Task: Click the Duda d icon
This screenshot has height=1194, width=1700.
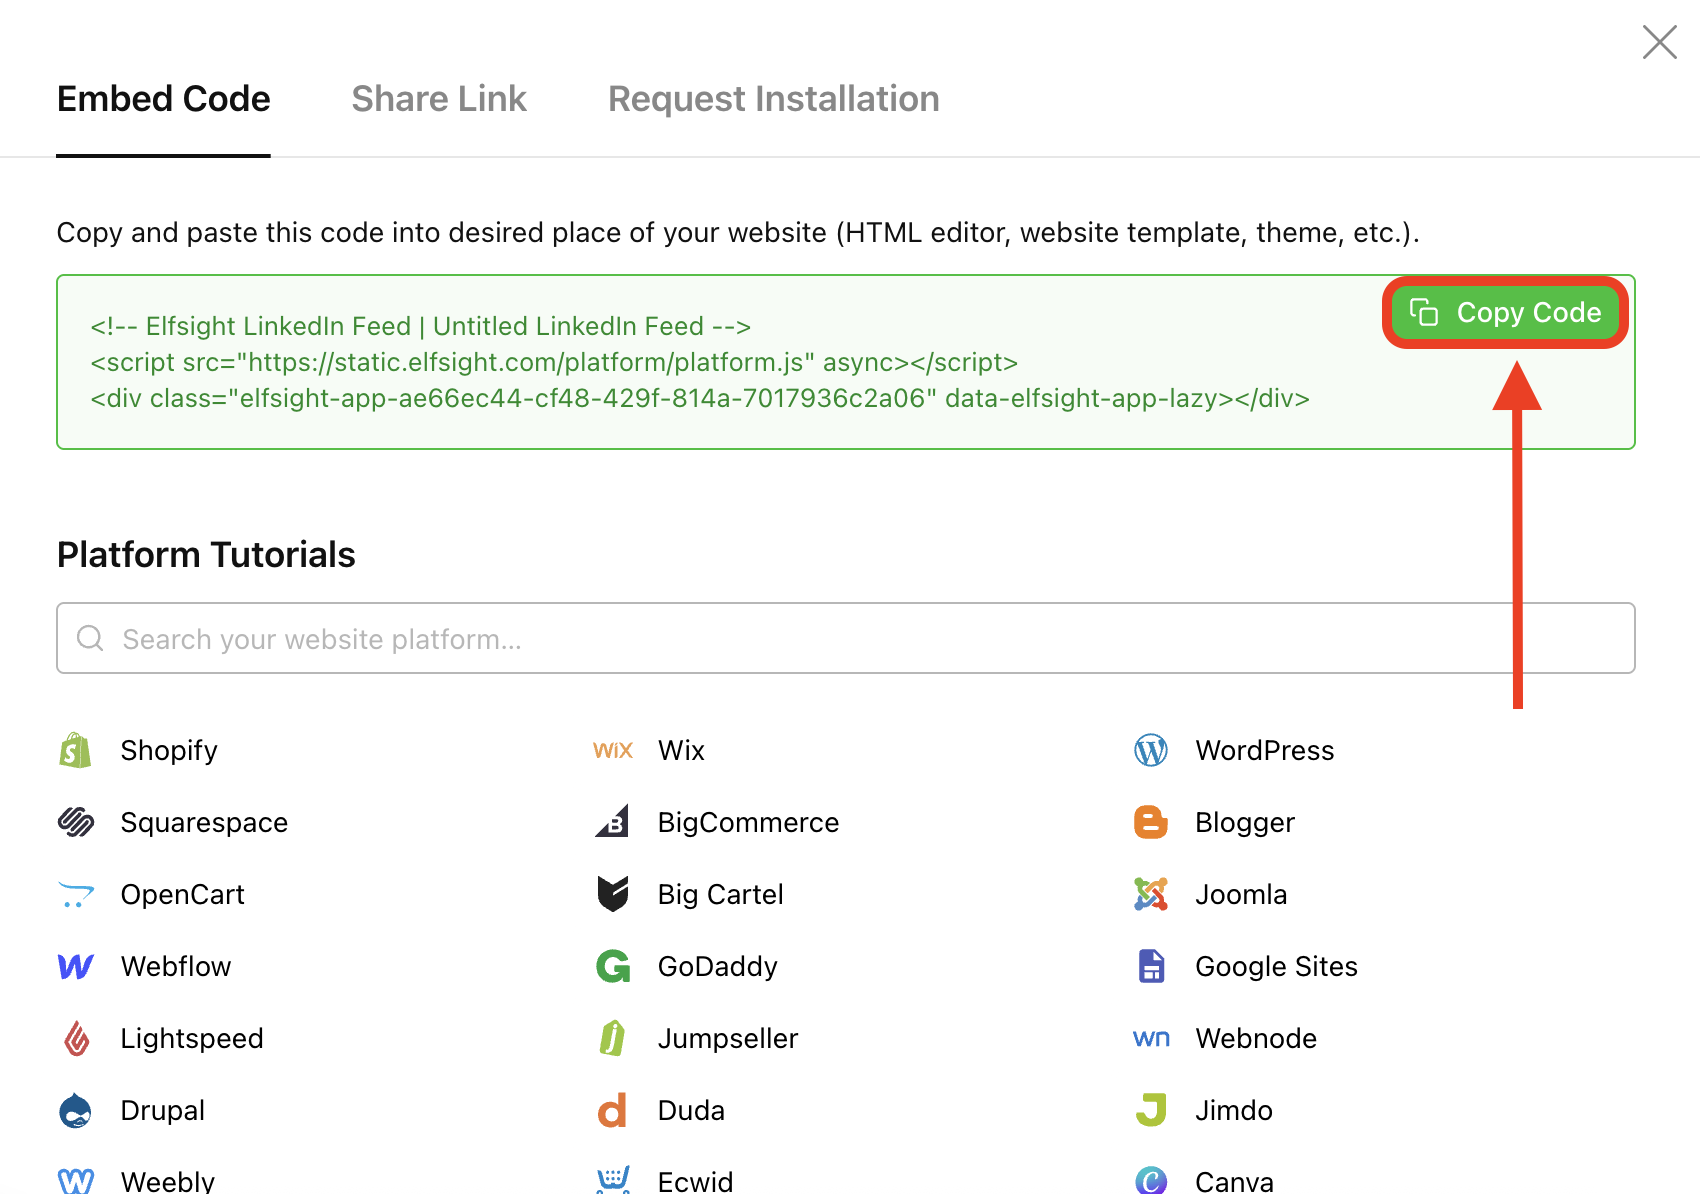Action: (x=613, y=1110)
